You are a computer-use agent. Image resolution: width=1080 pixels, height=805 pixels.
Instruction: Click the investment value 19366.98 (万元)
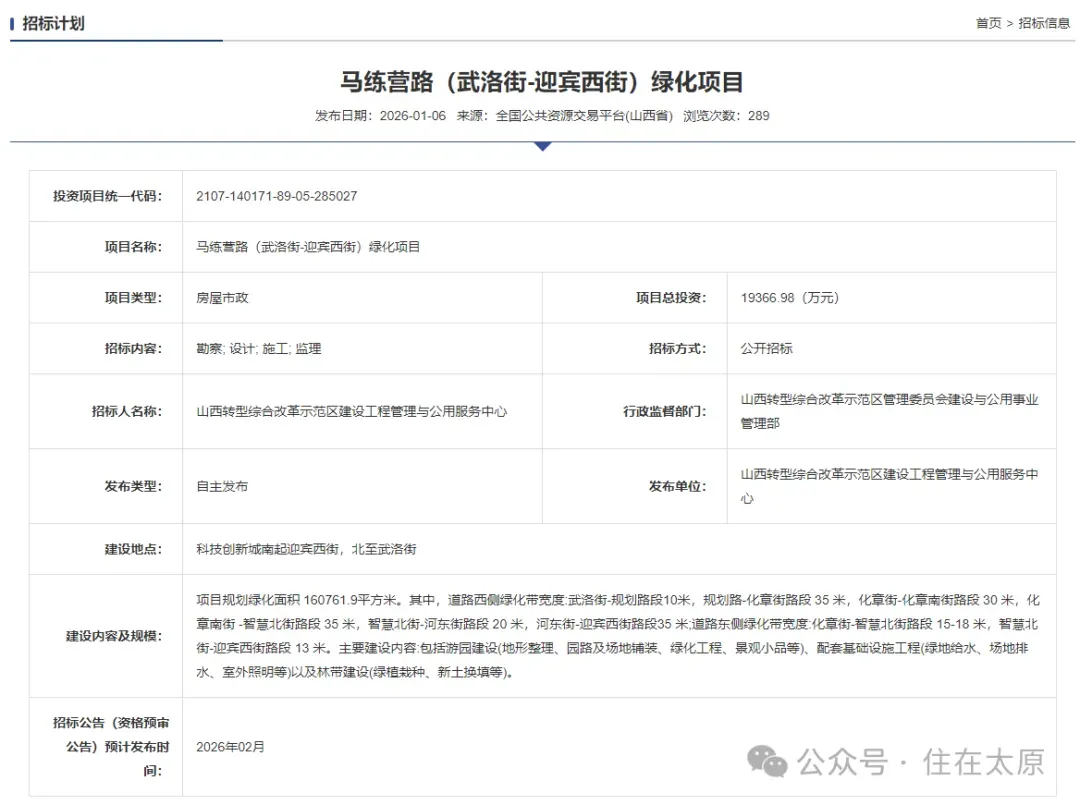(789, 298)
